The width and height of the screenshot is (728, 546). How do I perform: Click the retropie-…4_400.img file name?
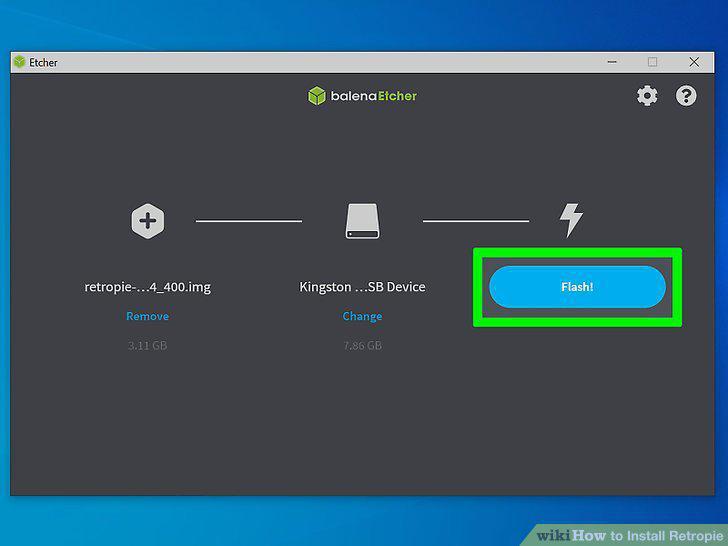click(x=148, y=287)
